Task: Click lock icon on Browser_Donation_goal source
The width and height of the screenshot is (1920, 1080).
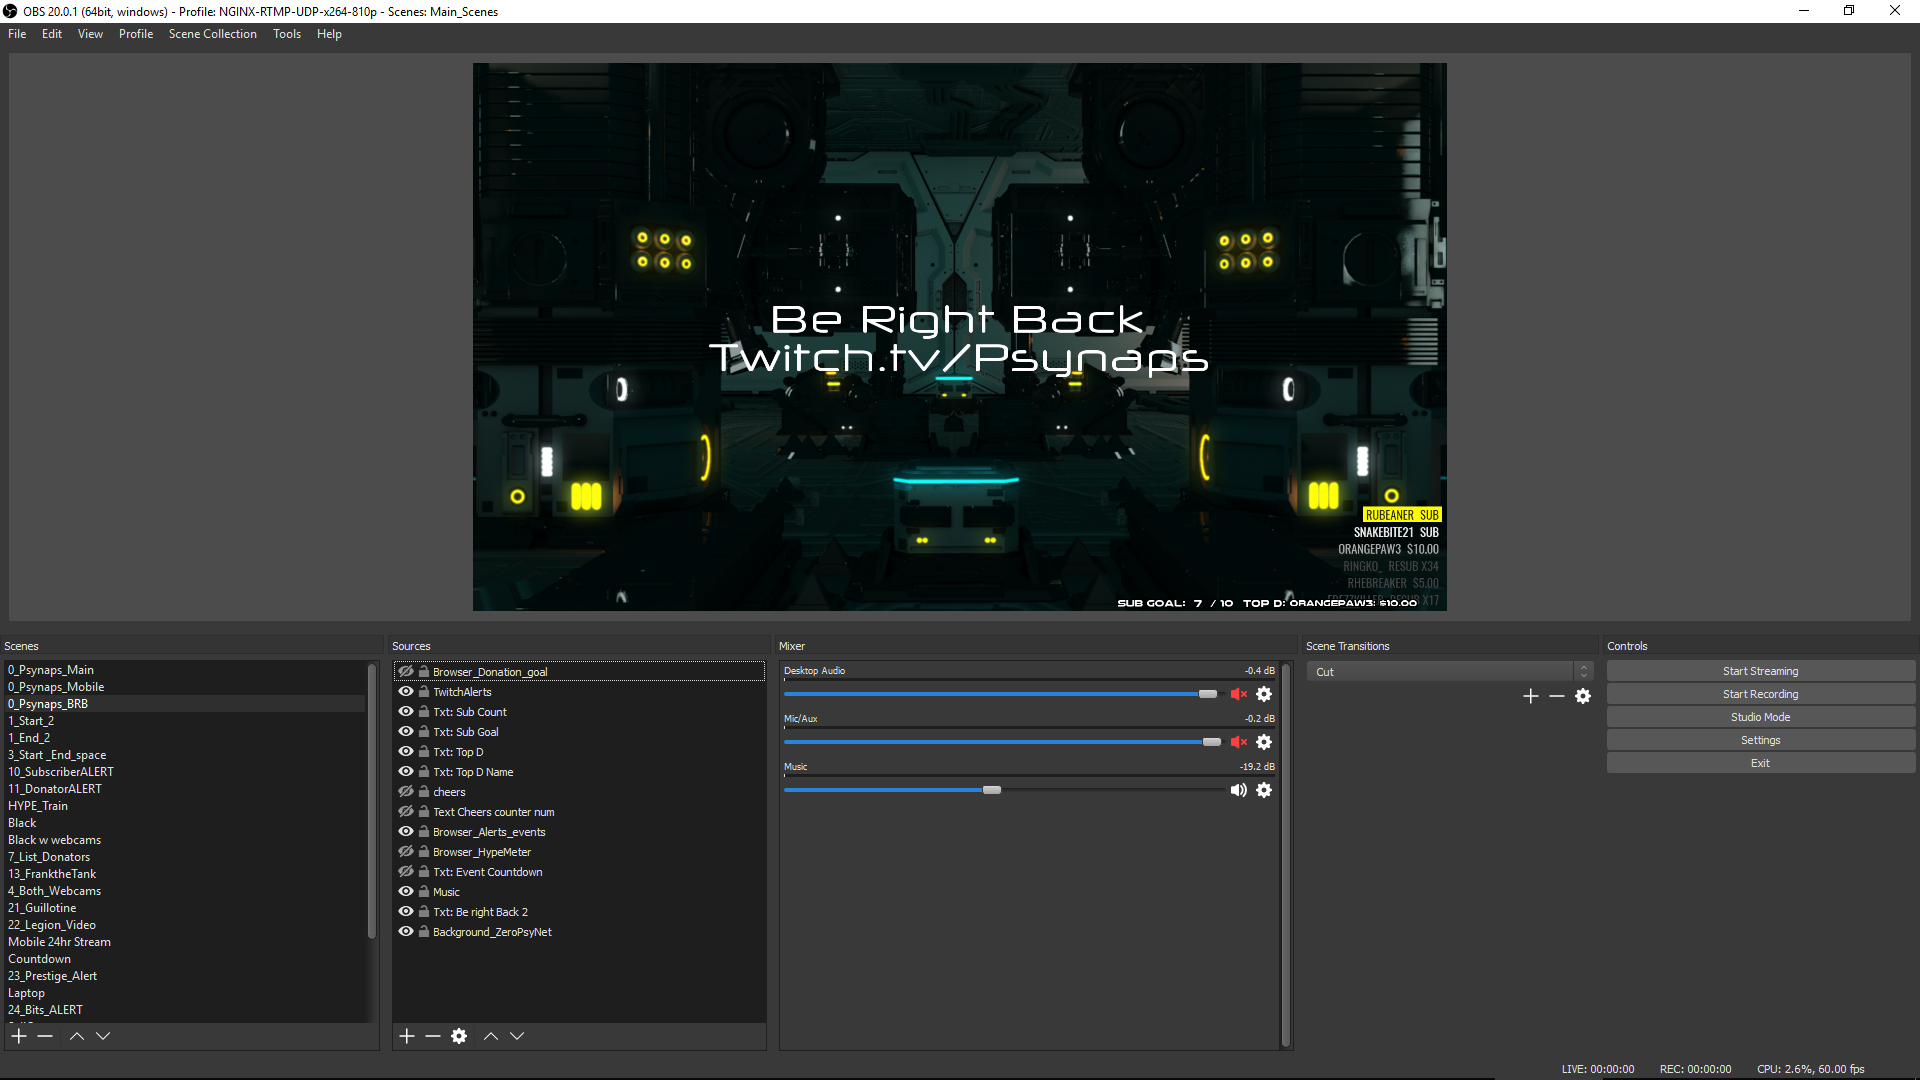Action: point(424,672)
